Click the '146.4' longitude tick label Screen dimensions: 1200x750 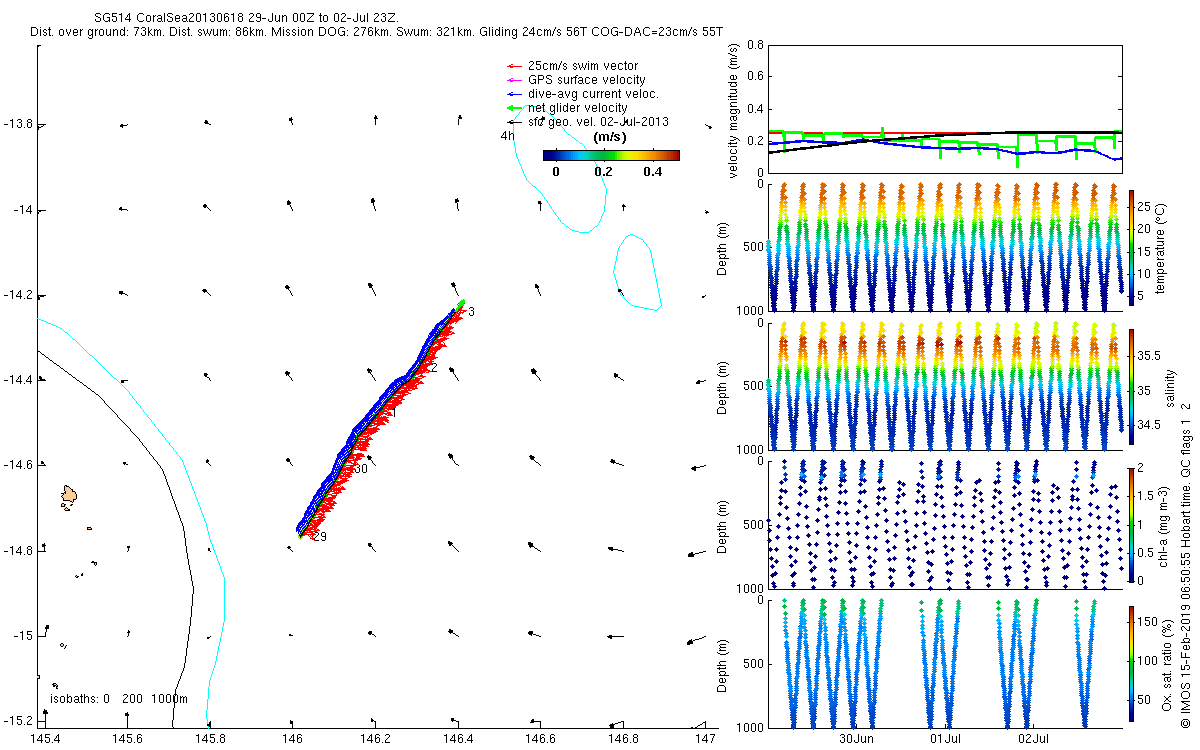click(458, 739)
